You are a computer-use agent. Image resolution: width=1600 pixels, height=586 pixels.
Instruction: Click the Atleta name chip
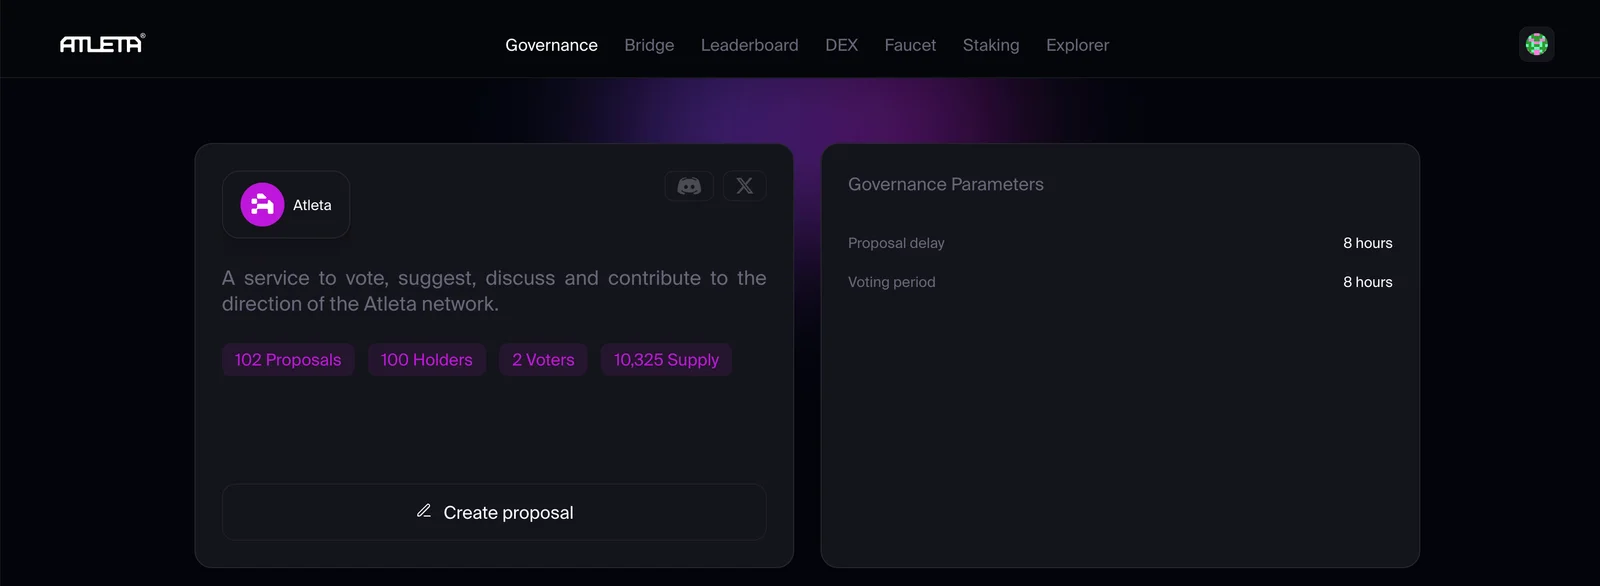[x=286, y=205]
